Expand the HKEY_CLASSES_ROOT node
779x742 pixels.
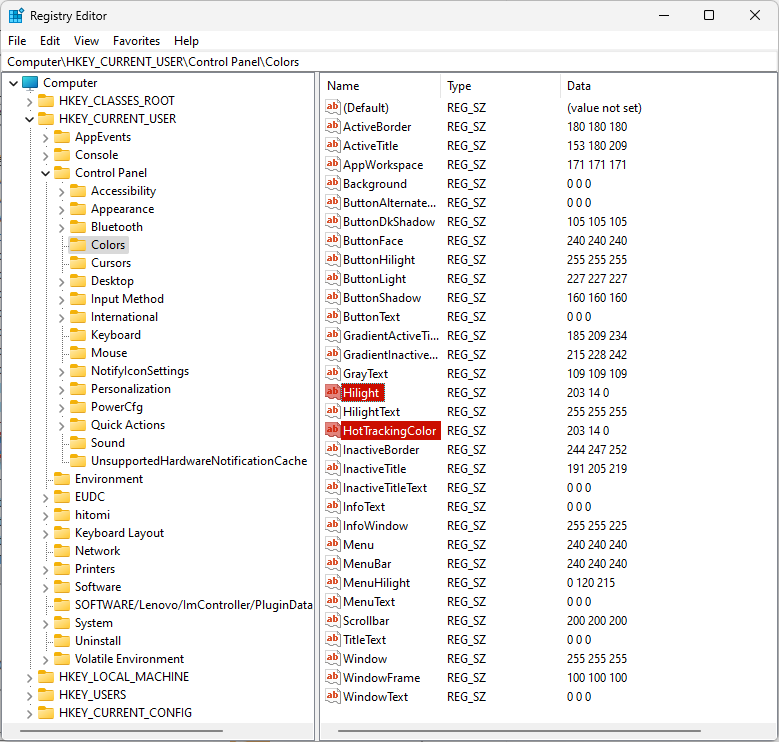pyautogui.click(x=29, y=102)
